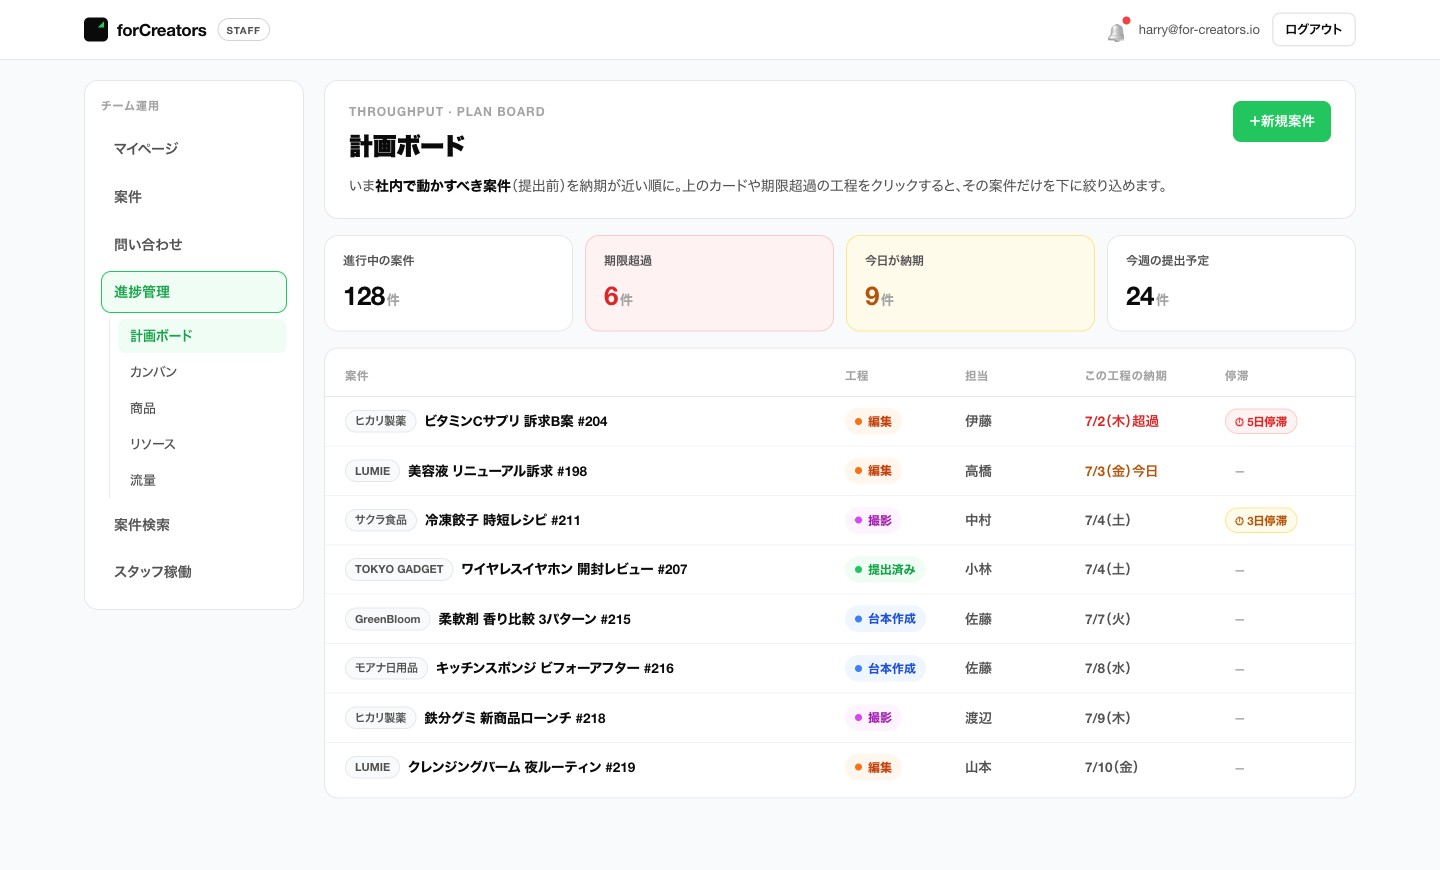The image size is (1440, 870).
Task: Click the 5日停滞 badge
Action: [1261, 422]
